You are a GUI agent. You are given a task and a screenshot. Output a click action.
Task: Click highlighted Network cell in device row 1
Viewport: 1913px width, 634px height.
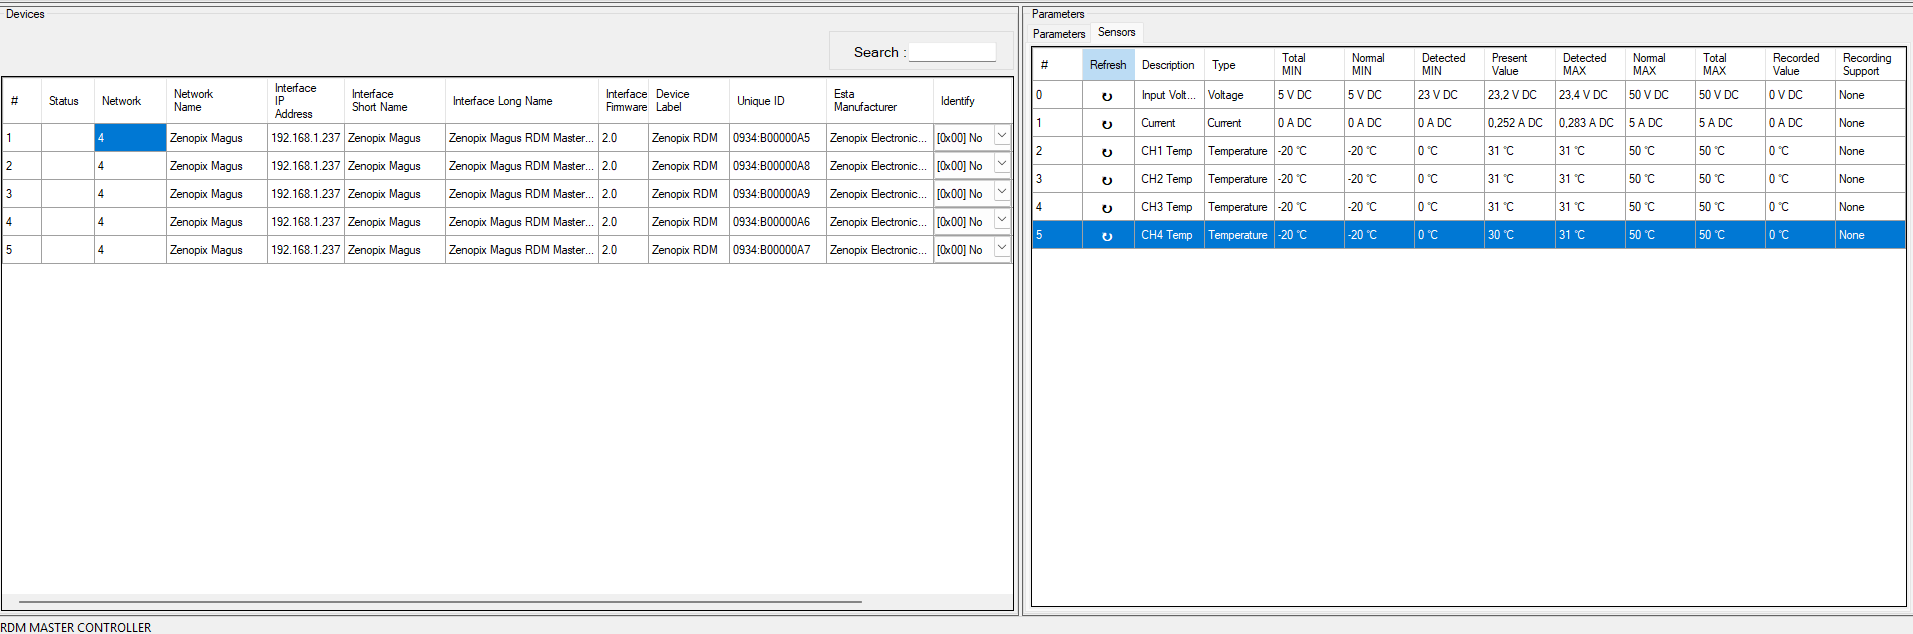130,138
